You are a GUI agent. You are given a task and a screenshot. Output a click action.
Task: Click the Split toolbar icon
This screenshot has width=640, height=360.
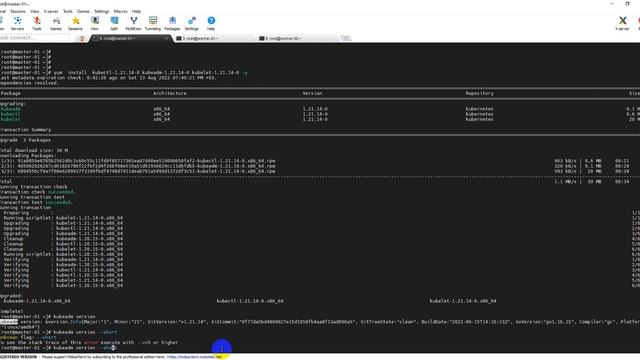click(x=114, y=23)
